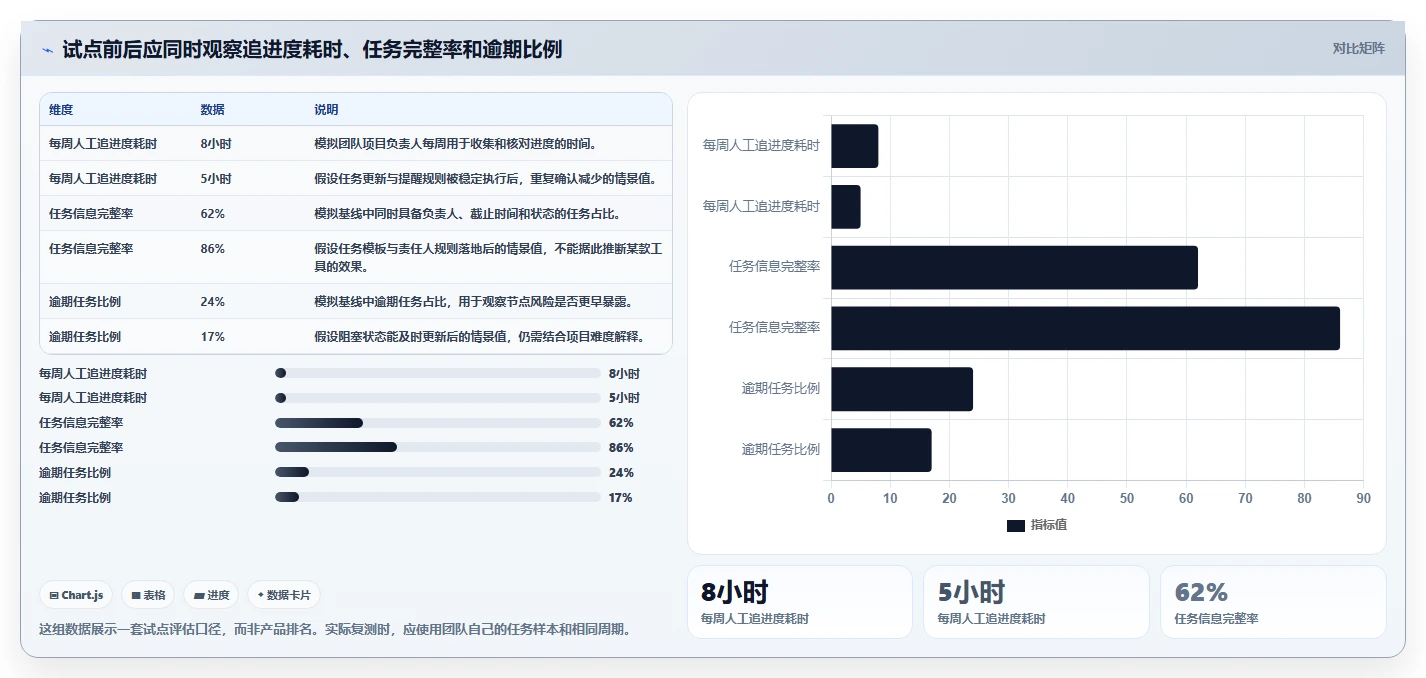Image resolution: width=1426 pixels, height=678 pixels.
Task: Click the description starting 假设任务模板与责任人规则
Action: click(488, 258)
